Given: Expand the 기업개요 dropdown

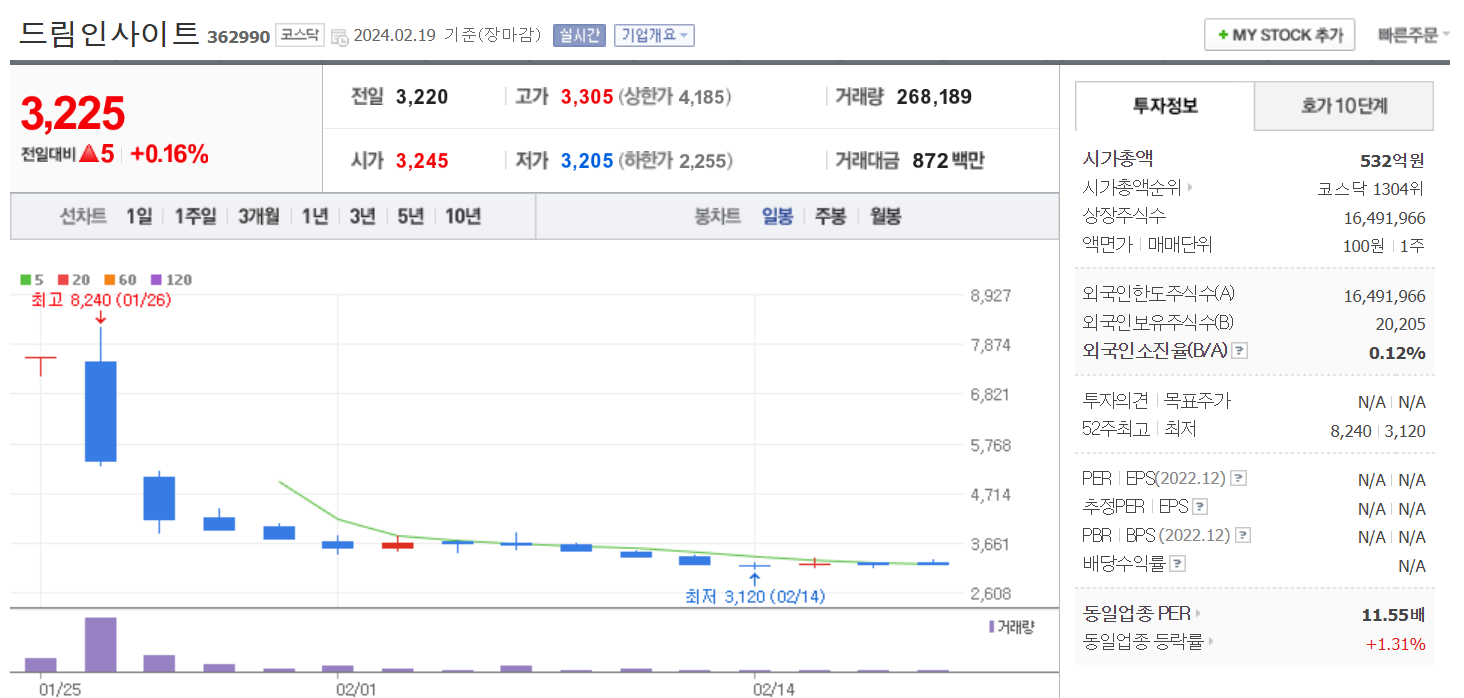Looking at the screenshot, I should (654, 35).
